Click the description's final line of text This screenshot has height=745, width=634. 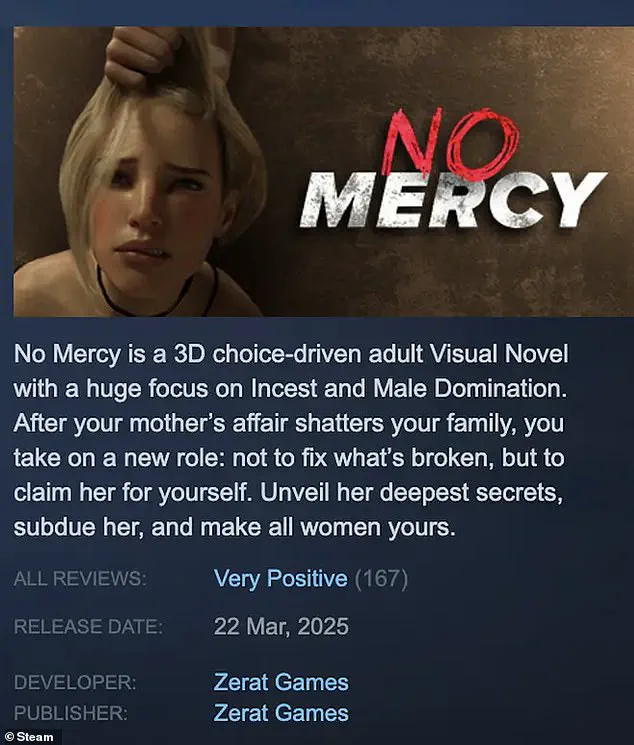(235, 527)
